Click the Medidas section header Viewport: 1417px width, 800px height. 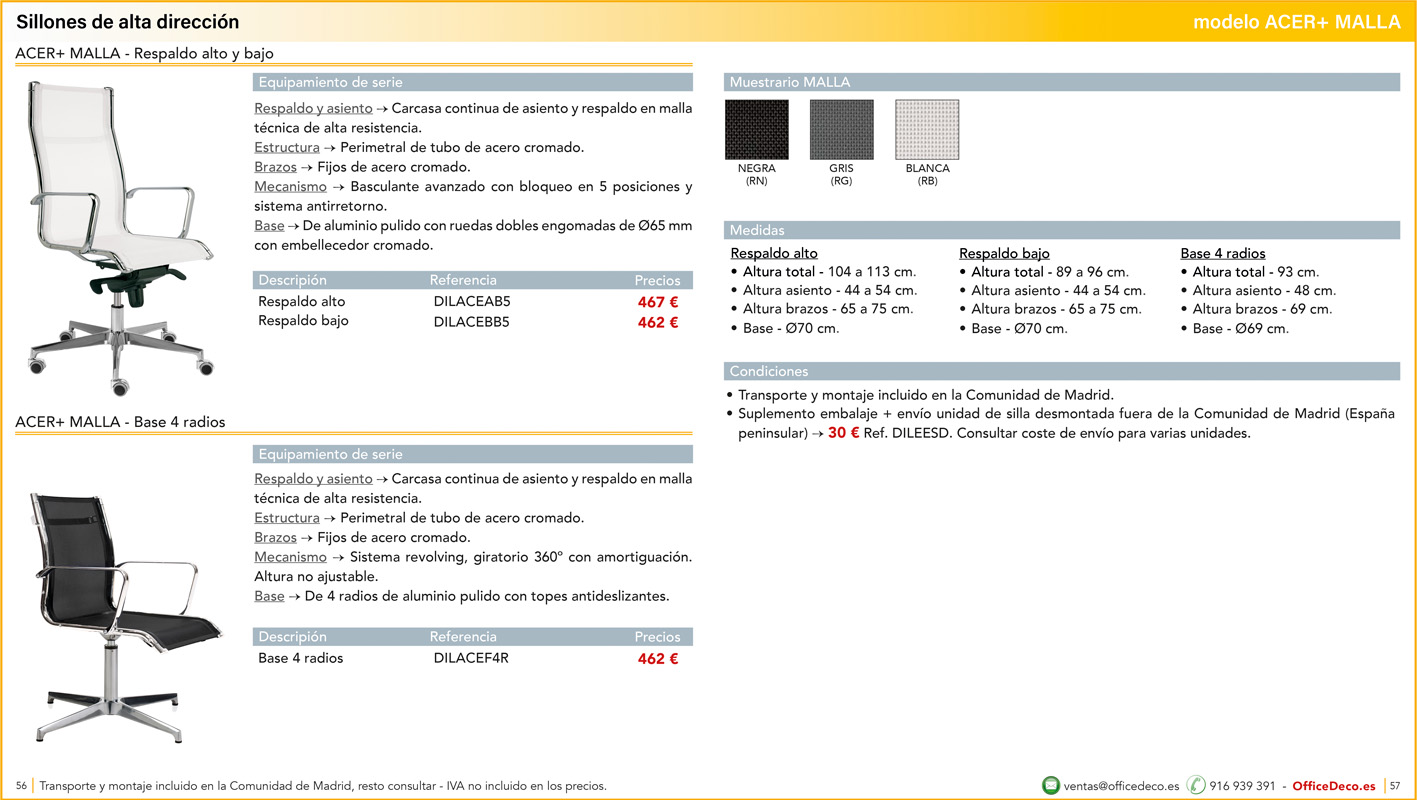click(x=757, y=230)
